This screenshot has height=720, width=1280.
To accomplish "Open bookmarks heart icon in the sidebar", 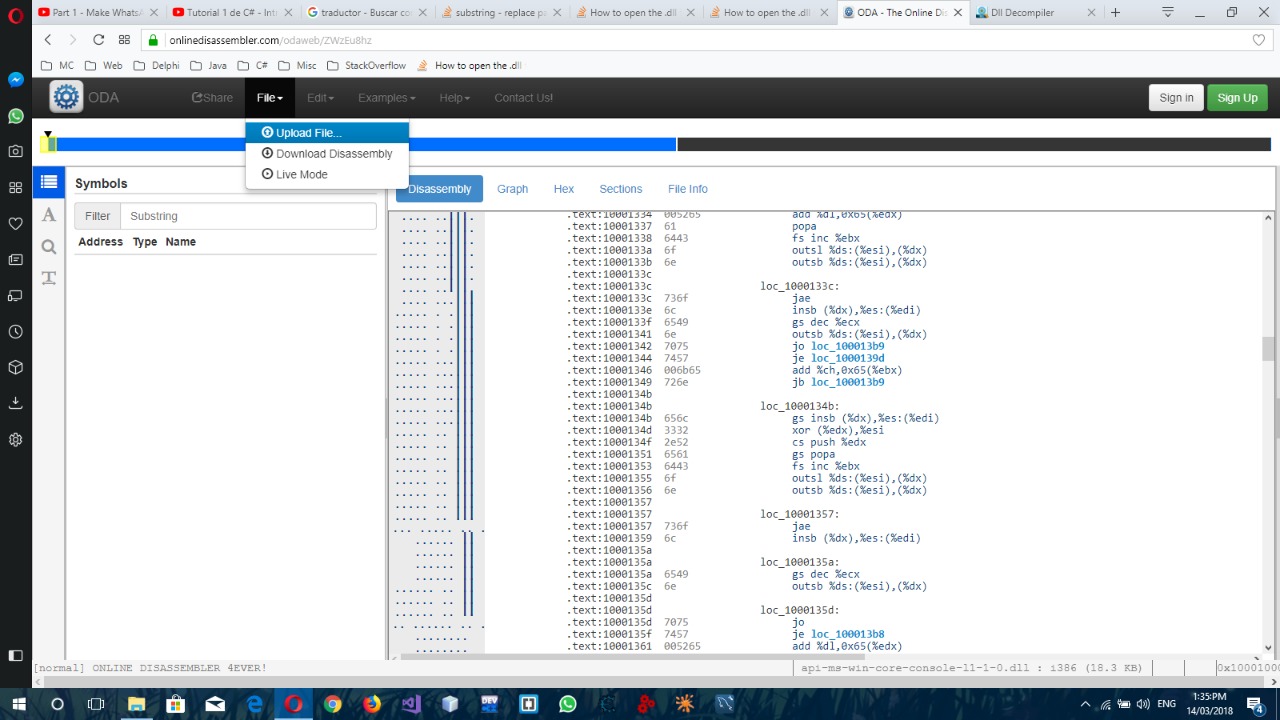I will tap(15, 223).
